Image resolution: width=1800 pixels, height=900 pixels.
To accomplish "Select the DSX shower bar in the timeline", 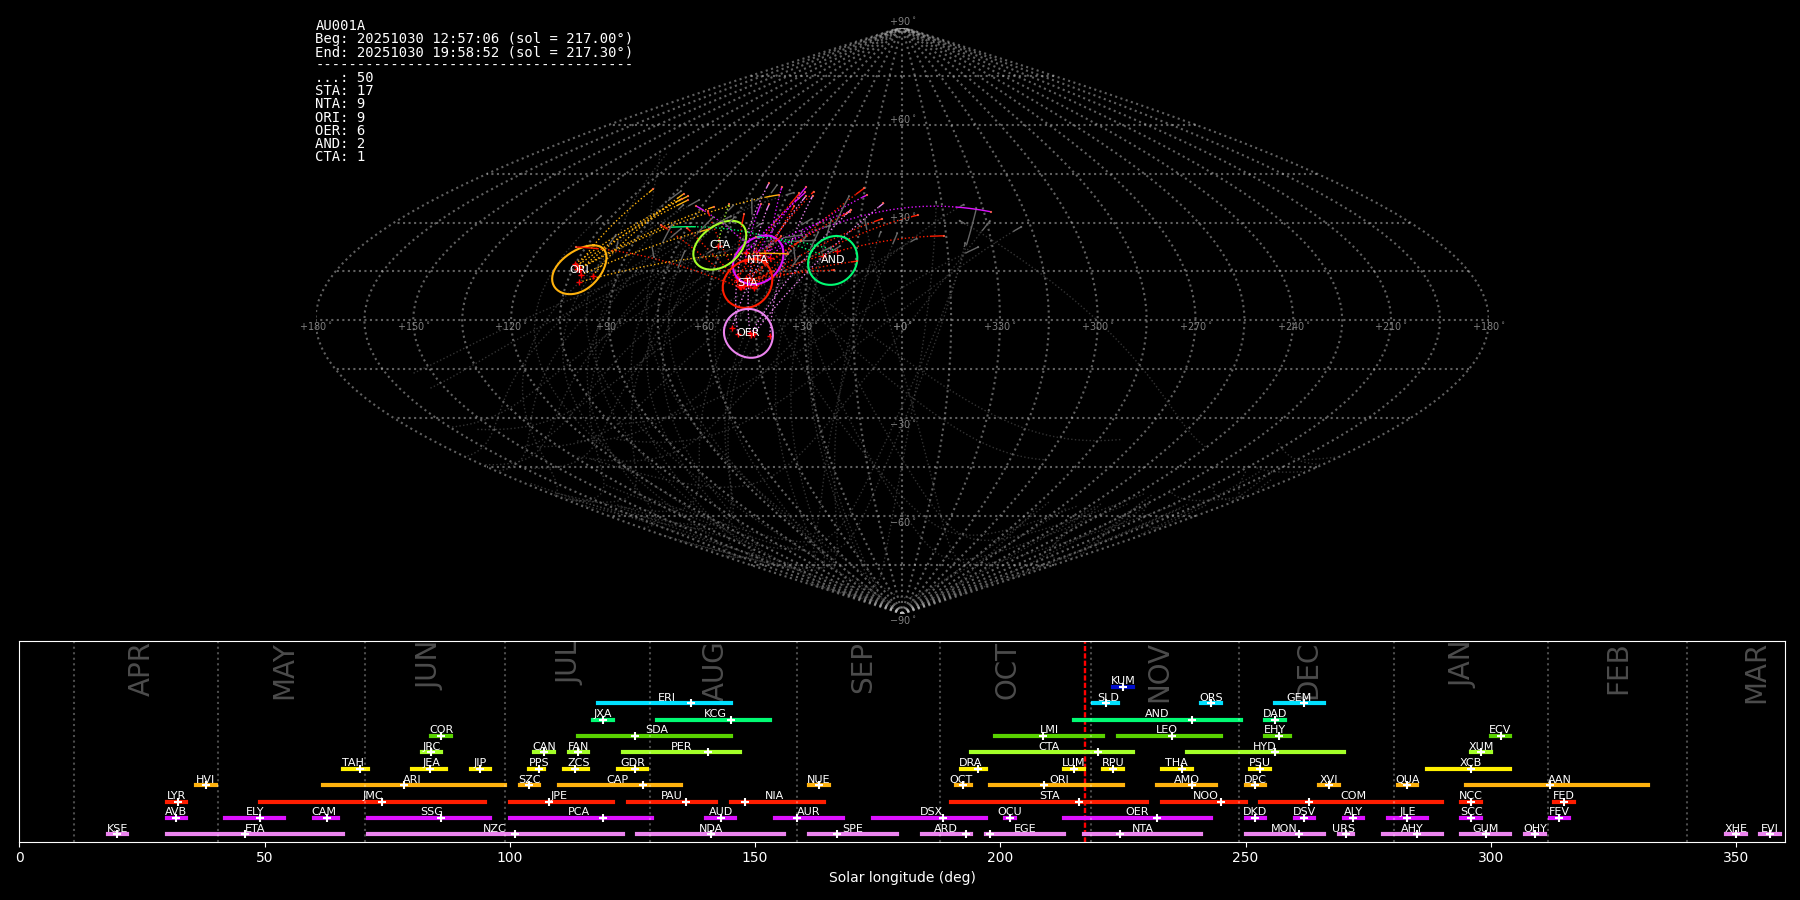I will click(x=929, y=818).
